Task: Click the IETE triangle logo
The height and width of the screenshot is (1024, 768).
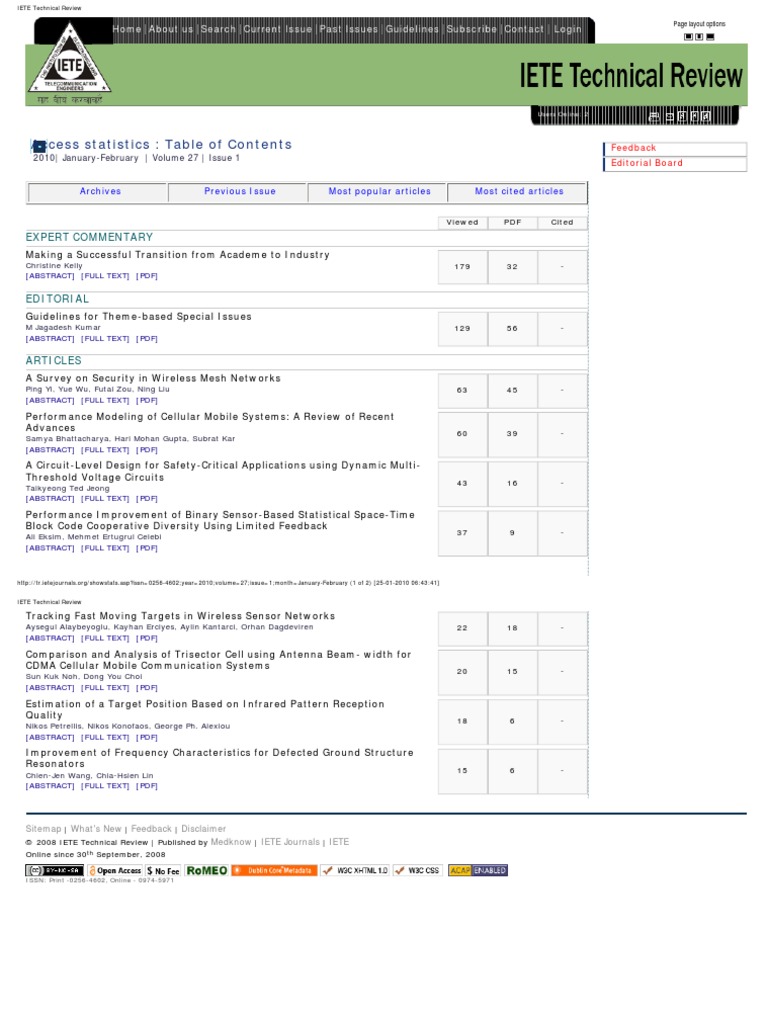Action: 69,62
